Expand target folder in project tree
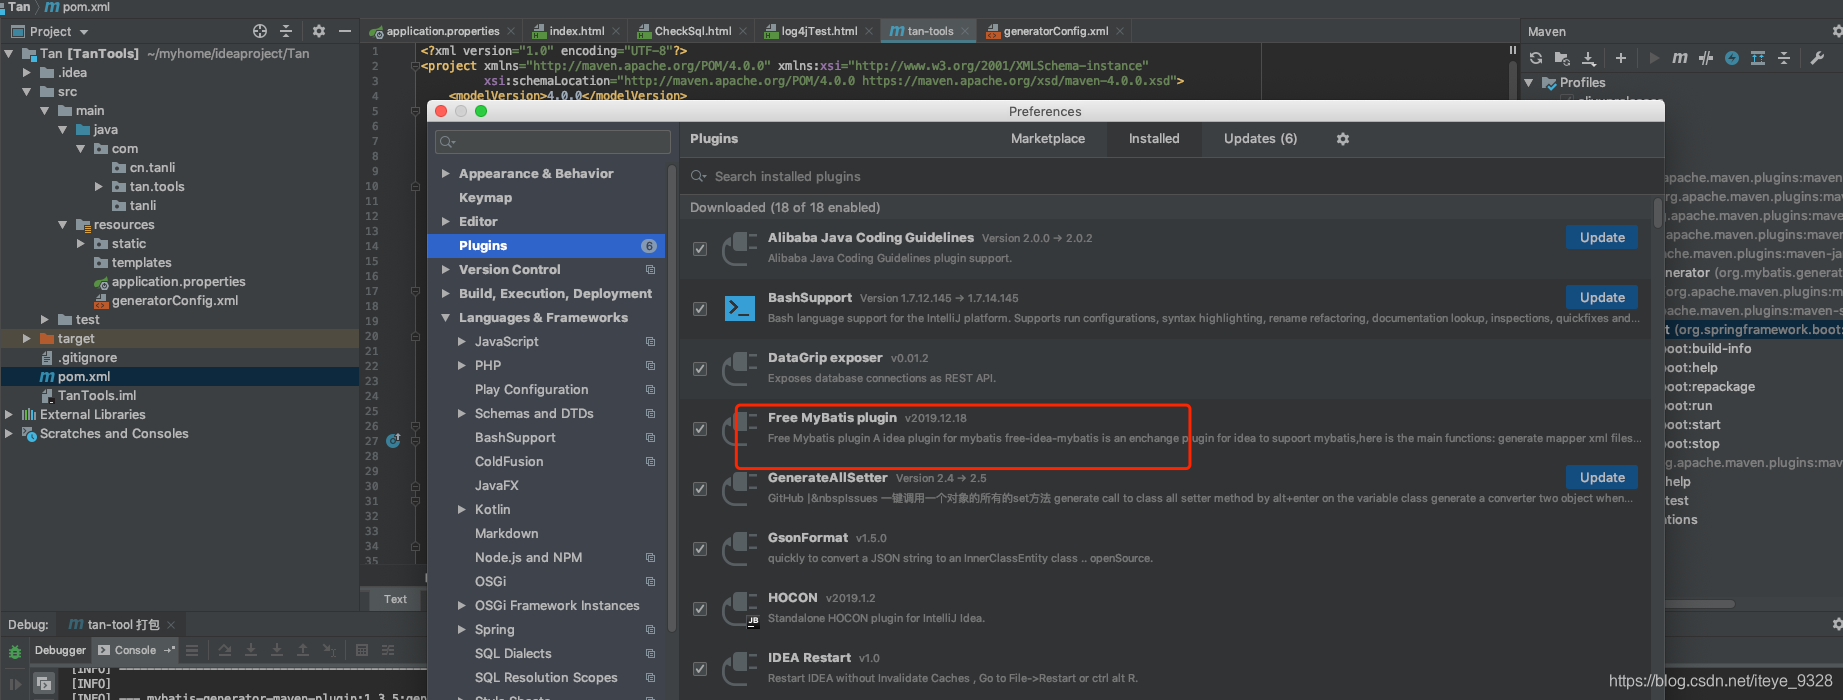1843x700 pixels. [27, 339]
